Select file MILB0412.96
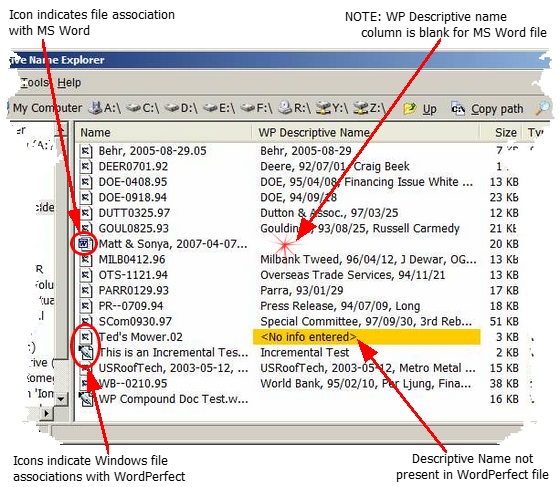The image size is (560, 487). pyautogui.click(x=132, y=260)
